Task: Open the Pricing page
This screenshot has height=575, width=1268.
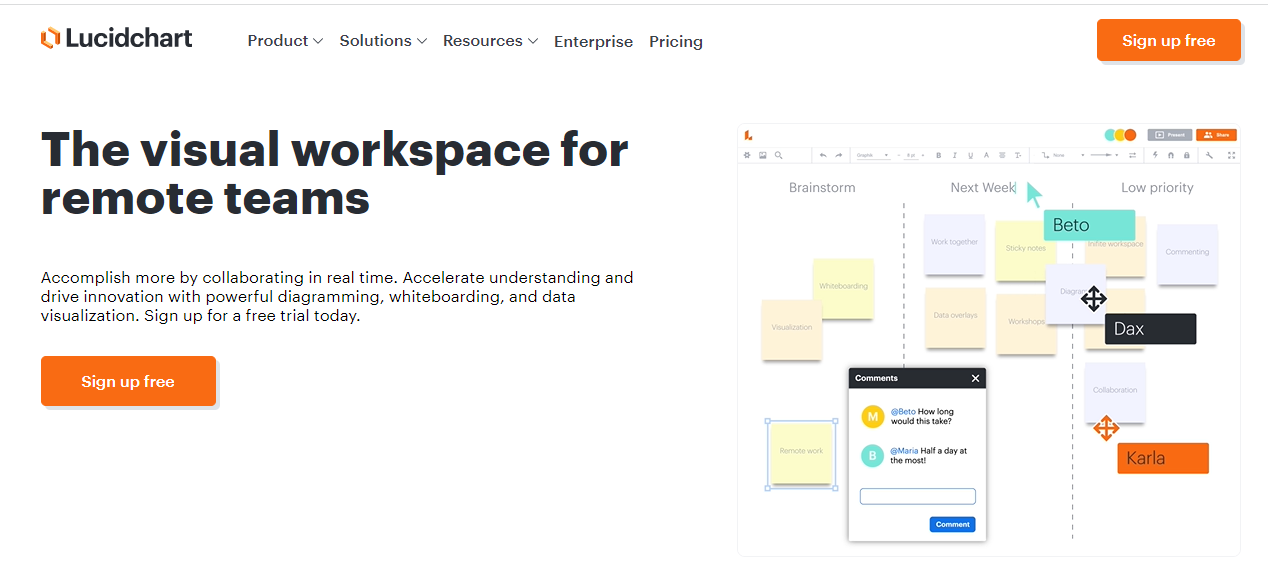Action: tap(676, 42)
